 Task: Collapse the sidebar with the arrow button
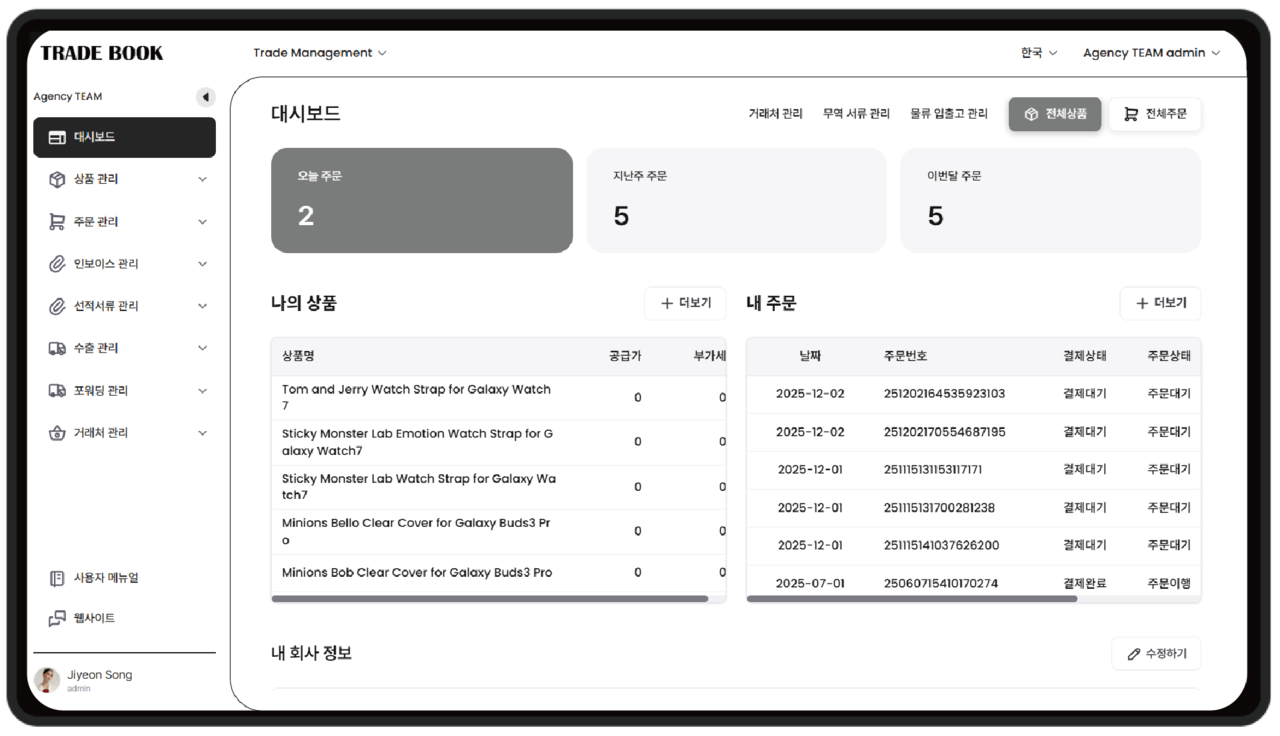205,97
